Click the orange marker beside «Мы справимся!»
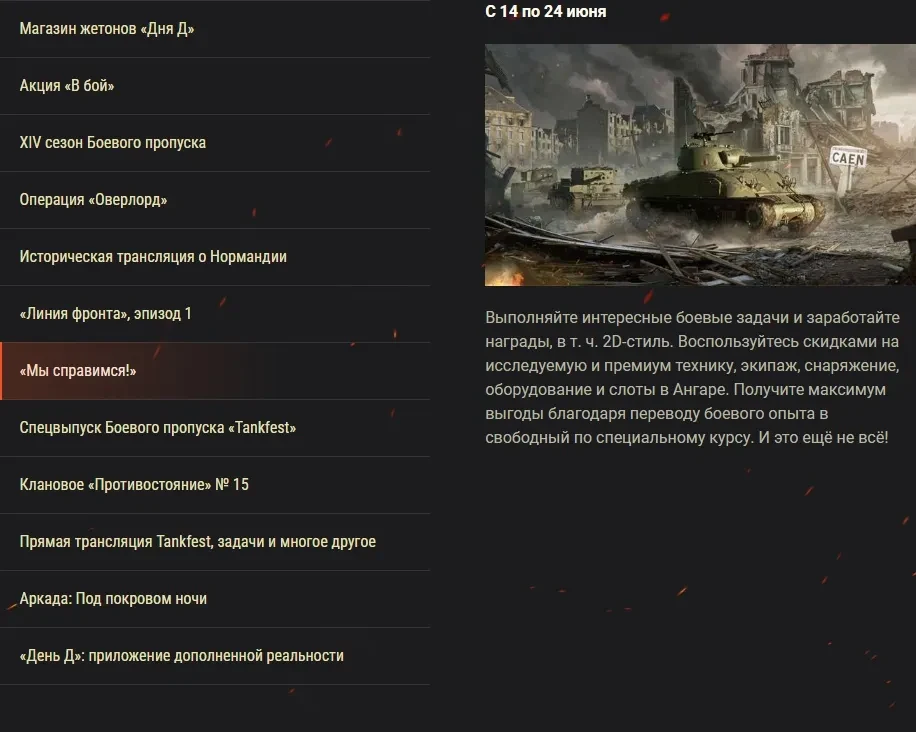916x732 pixels. (1, 371)
